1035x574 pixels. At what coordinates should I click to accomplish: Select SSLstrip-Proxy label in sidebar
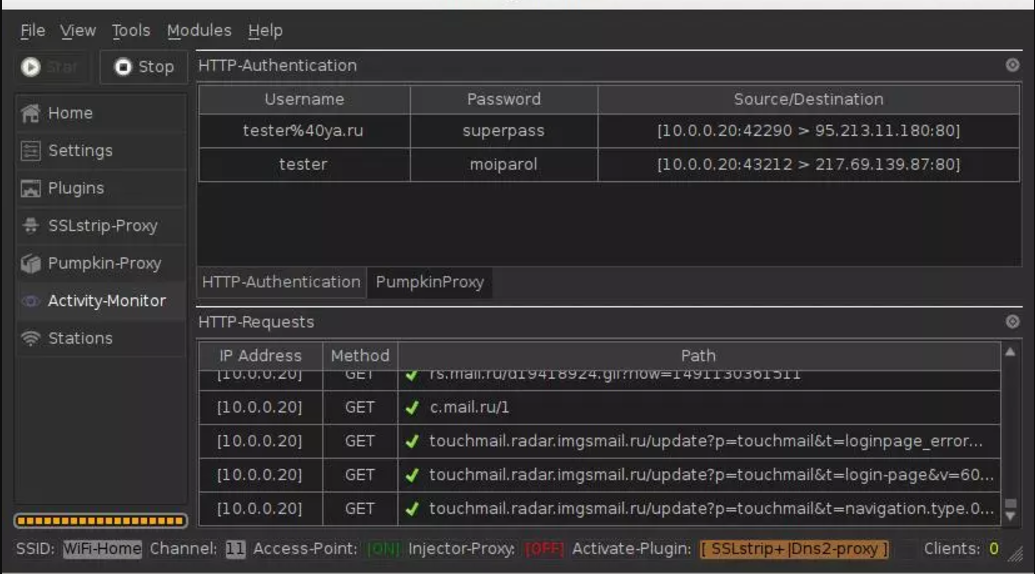click(x=103, y=226)
